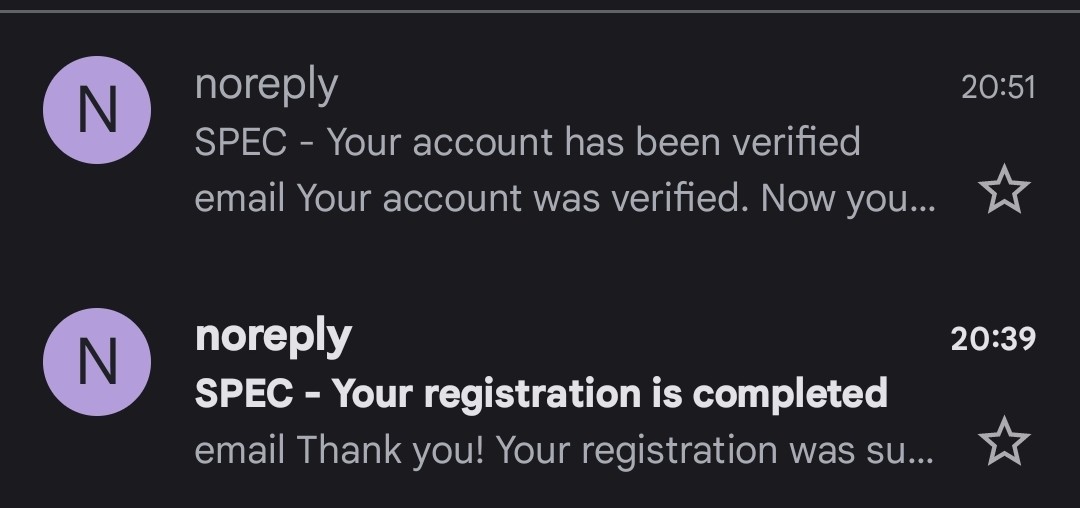This screenshot has width=1080, height=508.
Task: Open subject 'SPEC - Your registration is completed'
Action: [x=541, y=393]
